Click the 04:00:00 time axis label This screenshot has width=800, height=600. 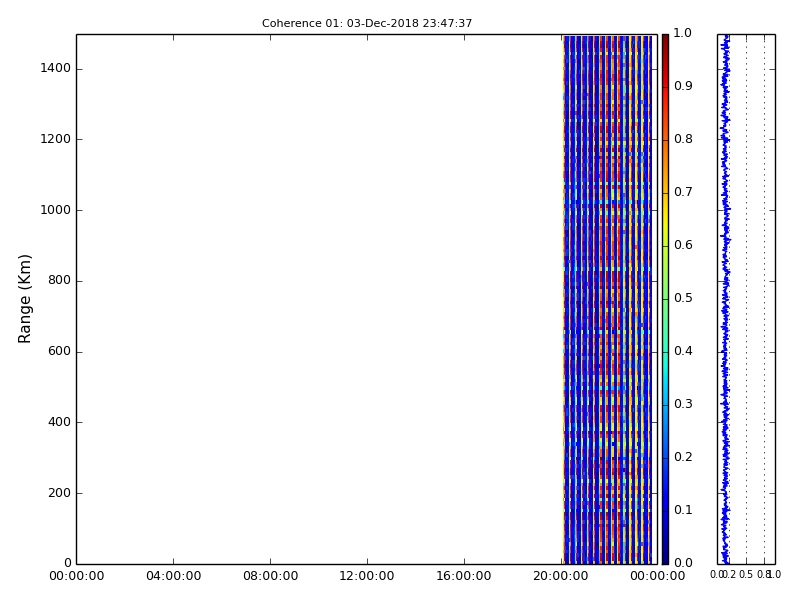click(173, 576)
